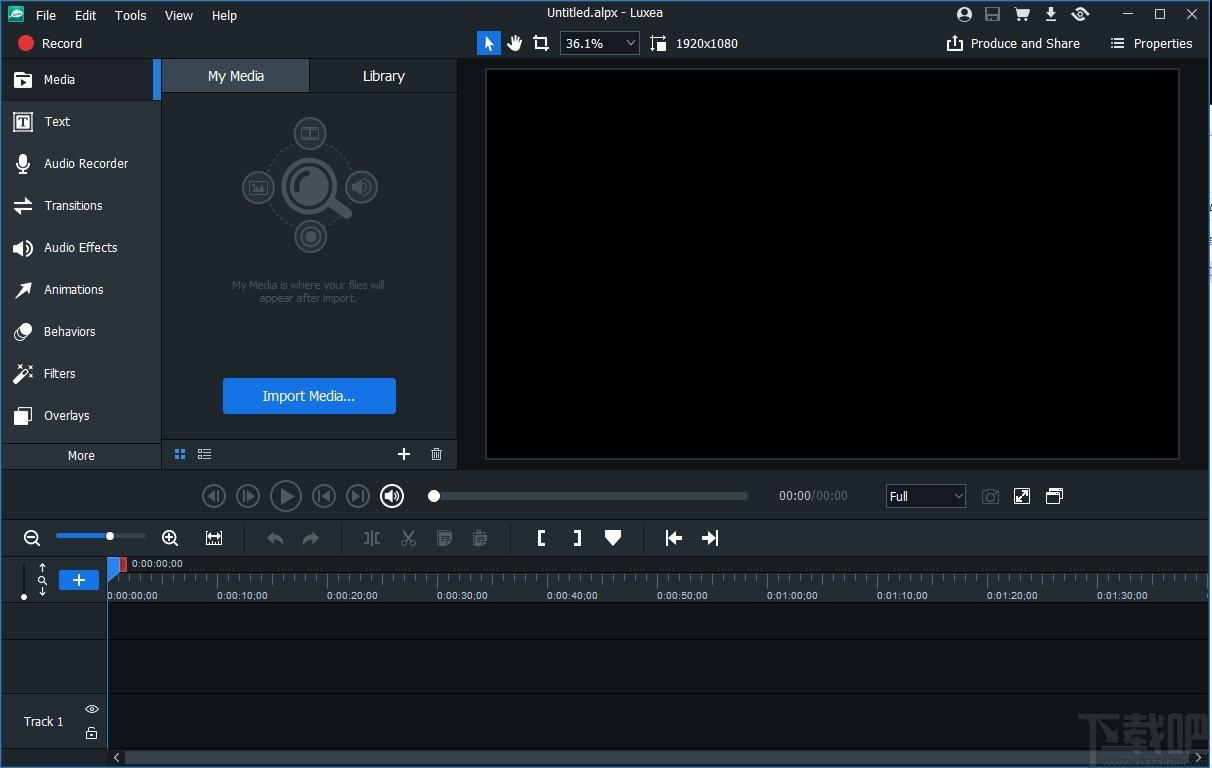Image resolution: width=1212 pixels, height=768 pixels.
Task: Select the hand pan tool
Action: coord(515,43)
